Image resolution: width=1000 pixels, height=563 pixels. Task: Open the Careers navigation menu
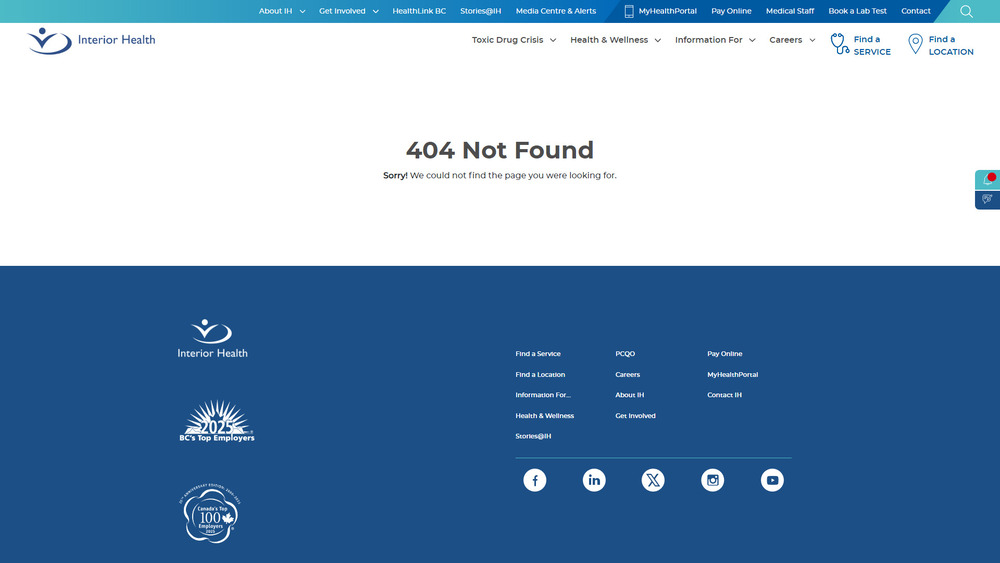(x=792, y=40)
